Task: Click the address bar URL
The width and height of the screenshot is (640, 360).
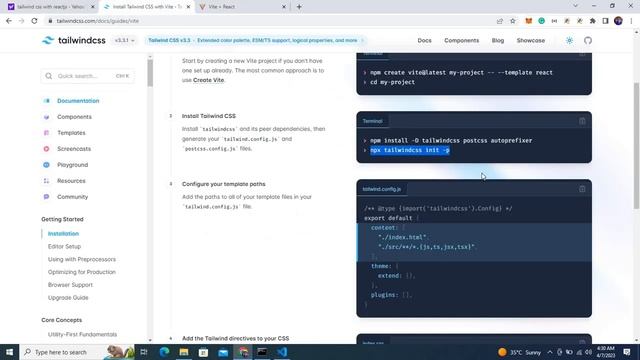Action: [x=98, y=21]
